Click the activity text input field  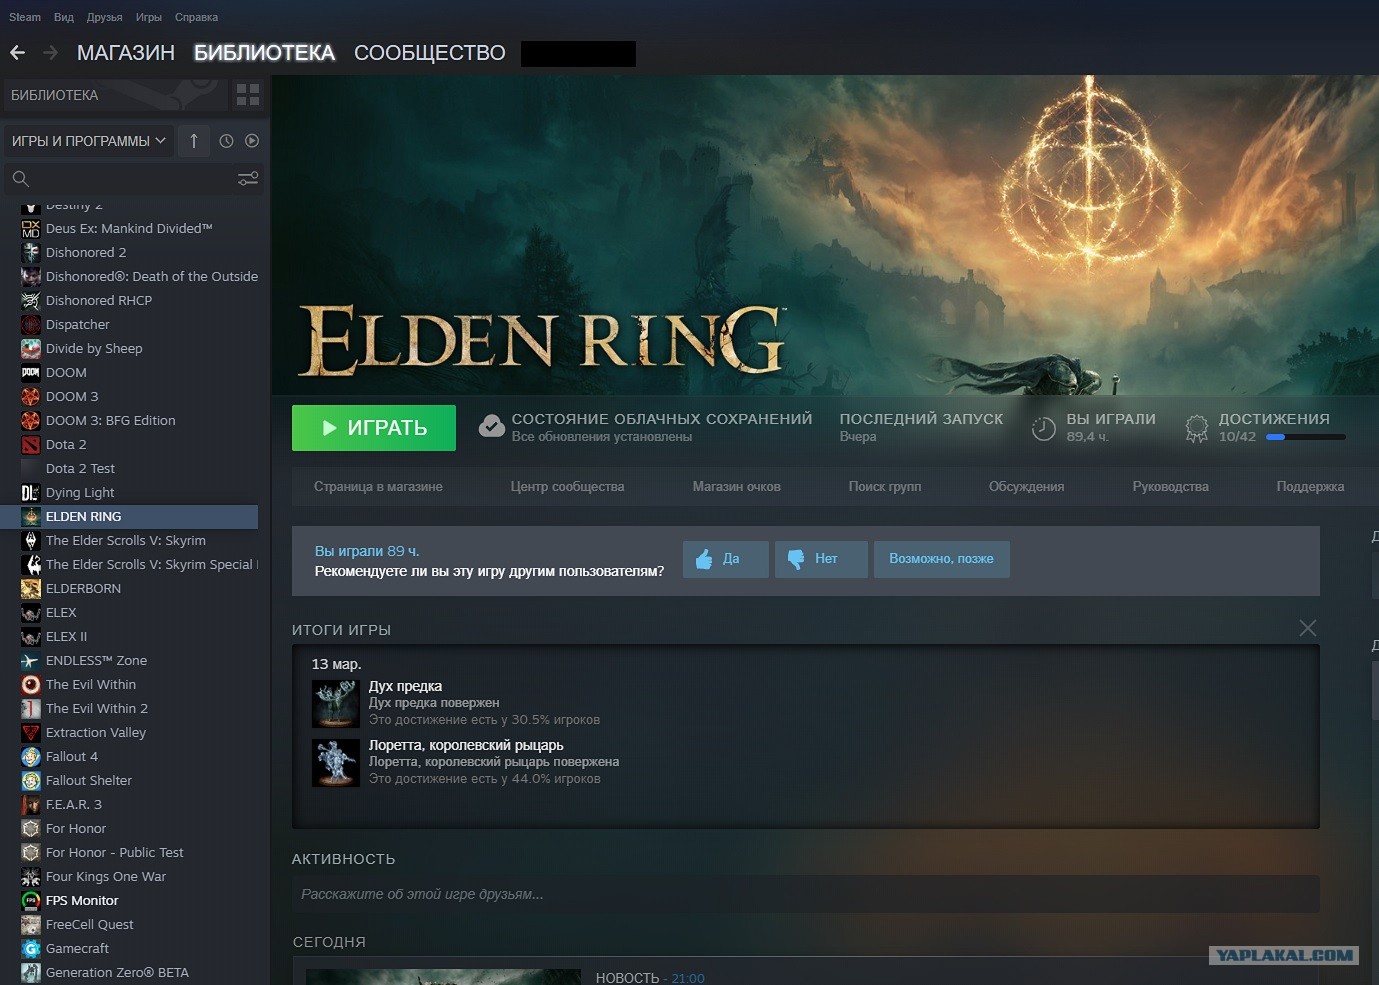(x=806, y=895)
